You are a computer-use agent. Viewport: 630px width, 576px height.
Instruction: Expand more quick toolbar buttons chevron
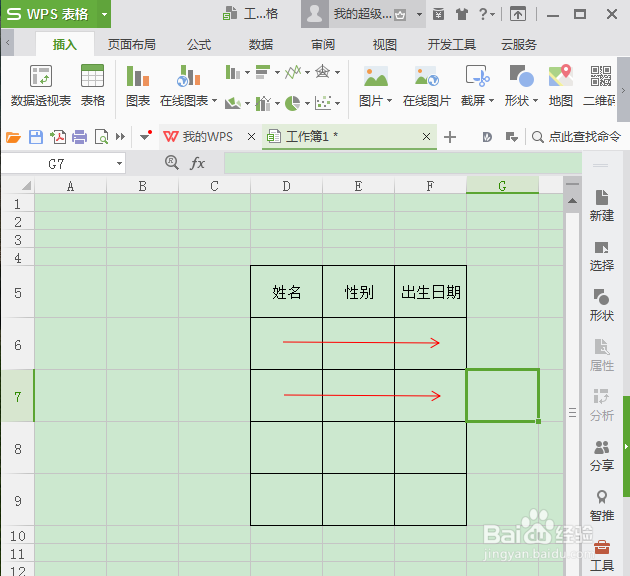pyautogui.click(x=121, y=137)
